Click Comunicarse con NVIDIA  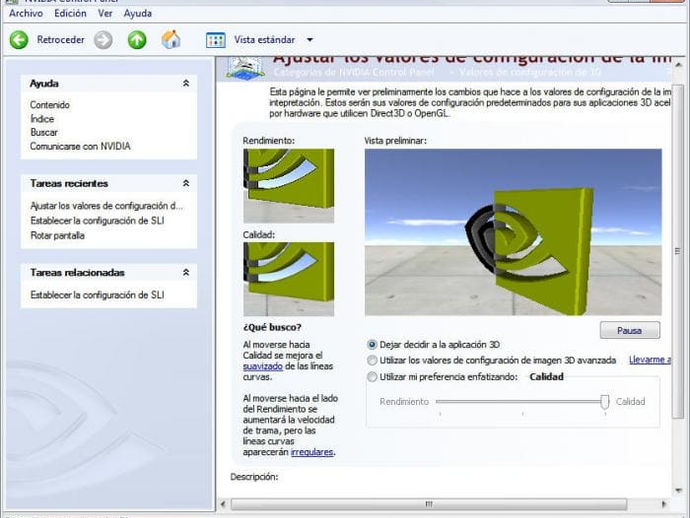pos(80,146)
